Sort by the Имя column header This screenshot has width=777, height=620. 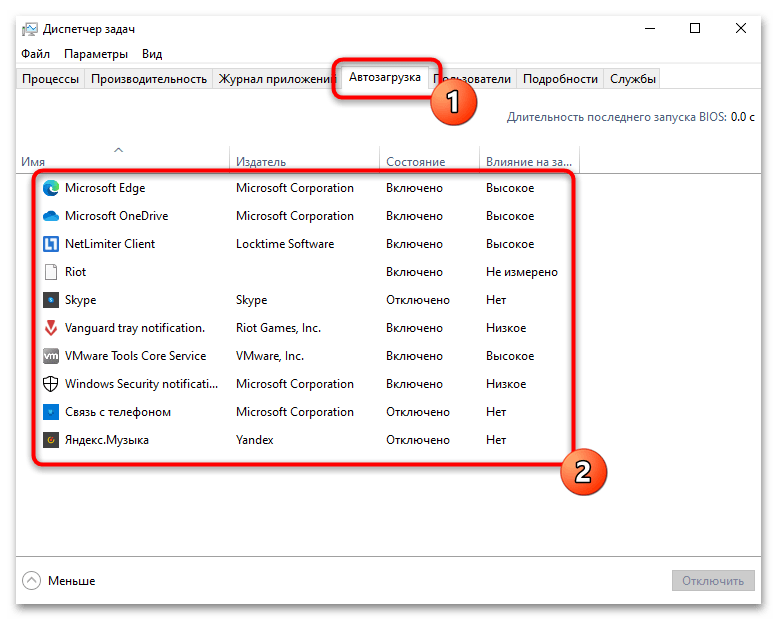click(x=122, y=160)
